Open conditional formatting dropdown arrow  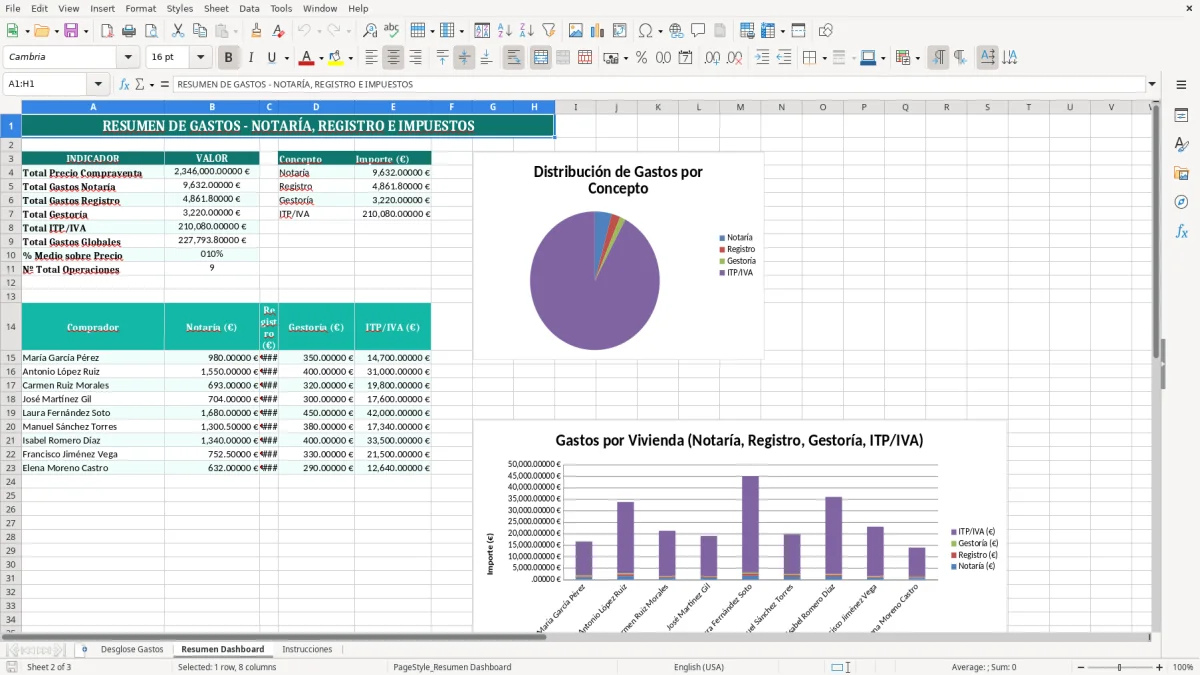(x=917, y=58)
